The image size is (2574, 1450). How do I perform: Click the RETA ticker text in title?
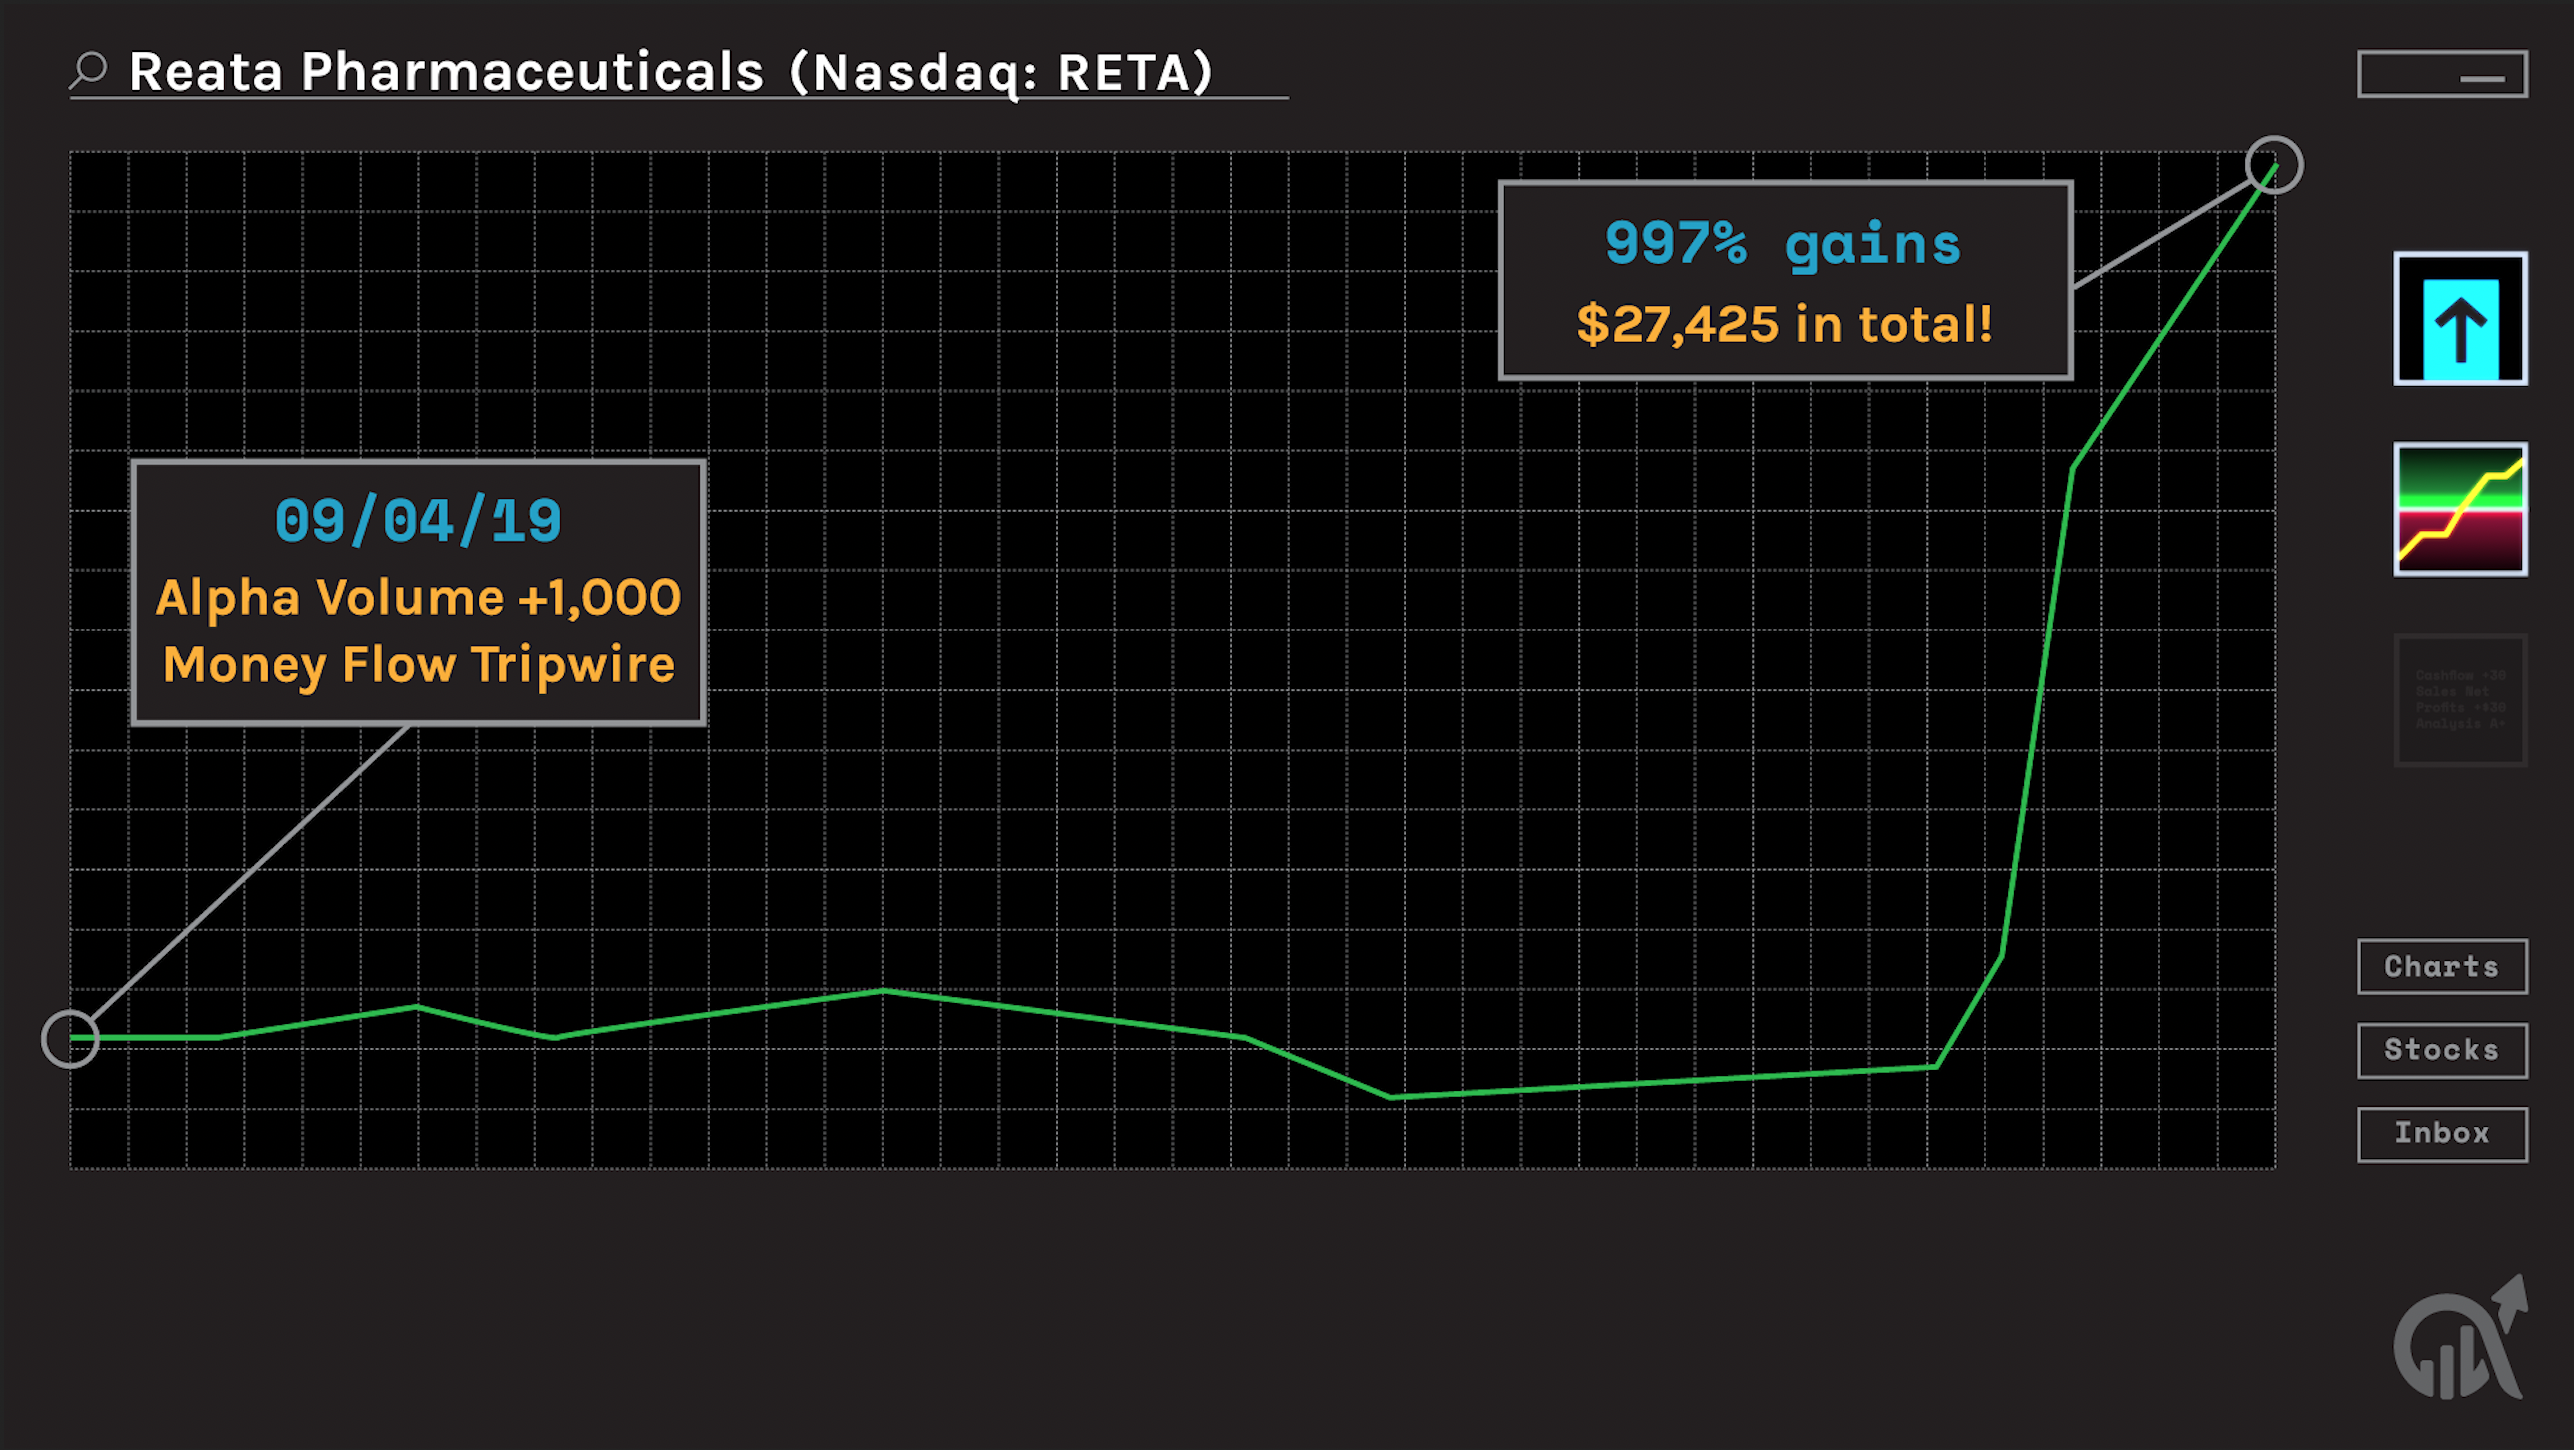(1125, 73)
